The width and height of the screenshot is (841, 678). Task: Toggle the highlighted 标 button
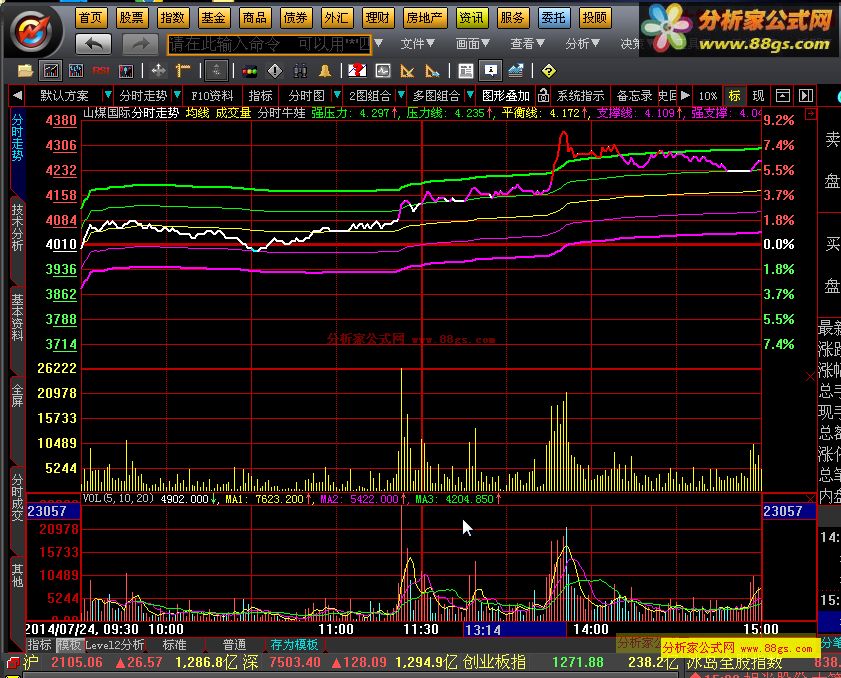(734, 95)
